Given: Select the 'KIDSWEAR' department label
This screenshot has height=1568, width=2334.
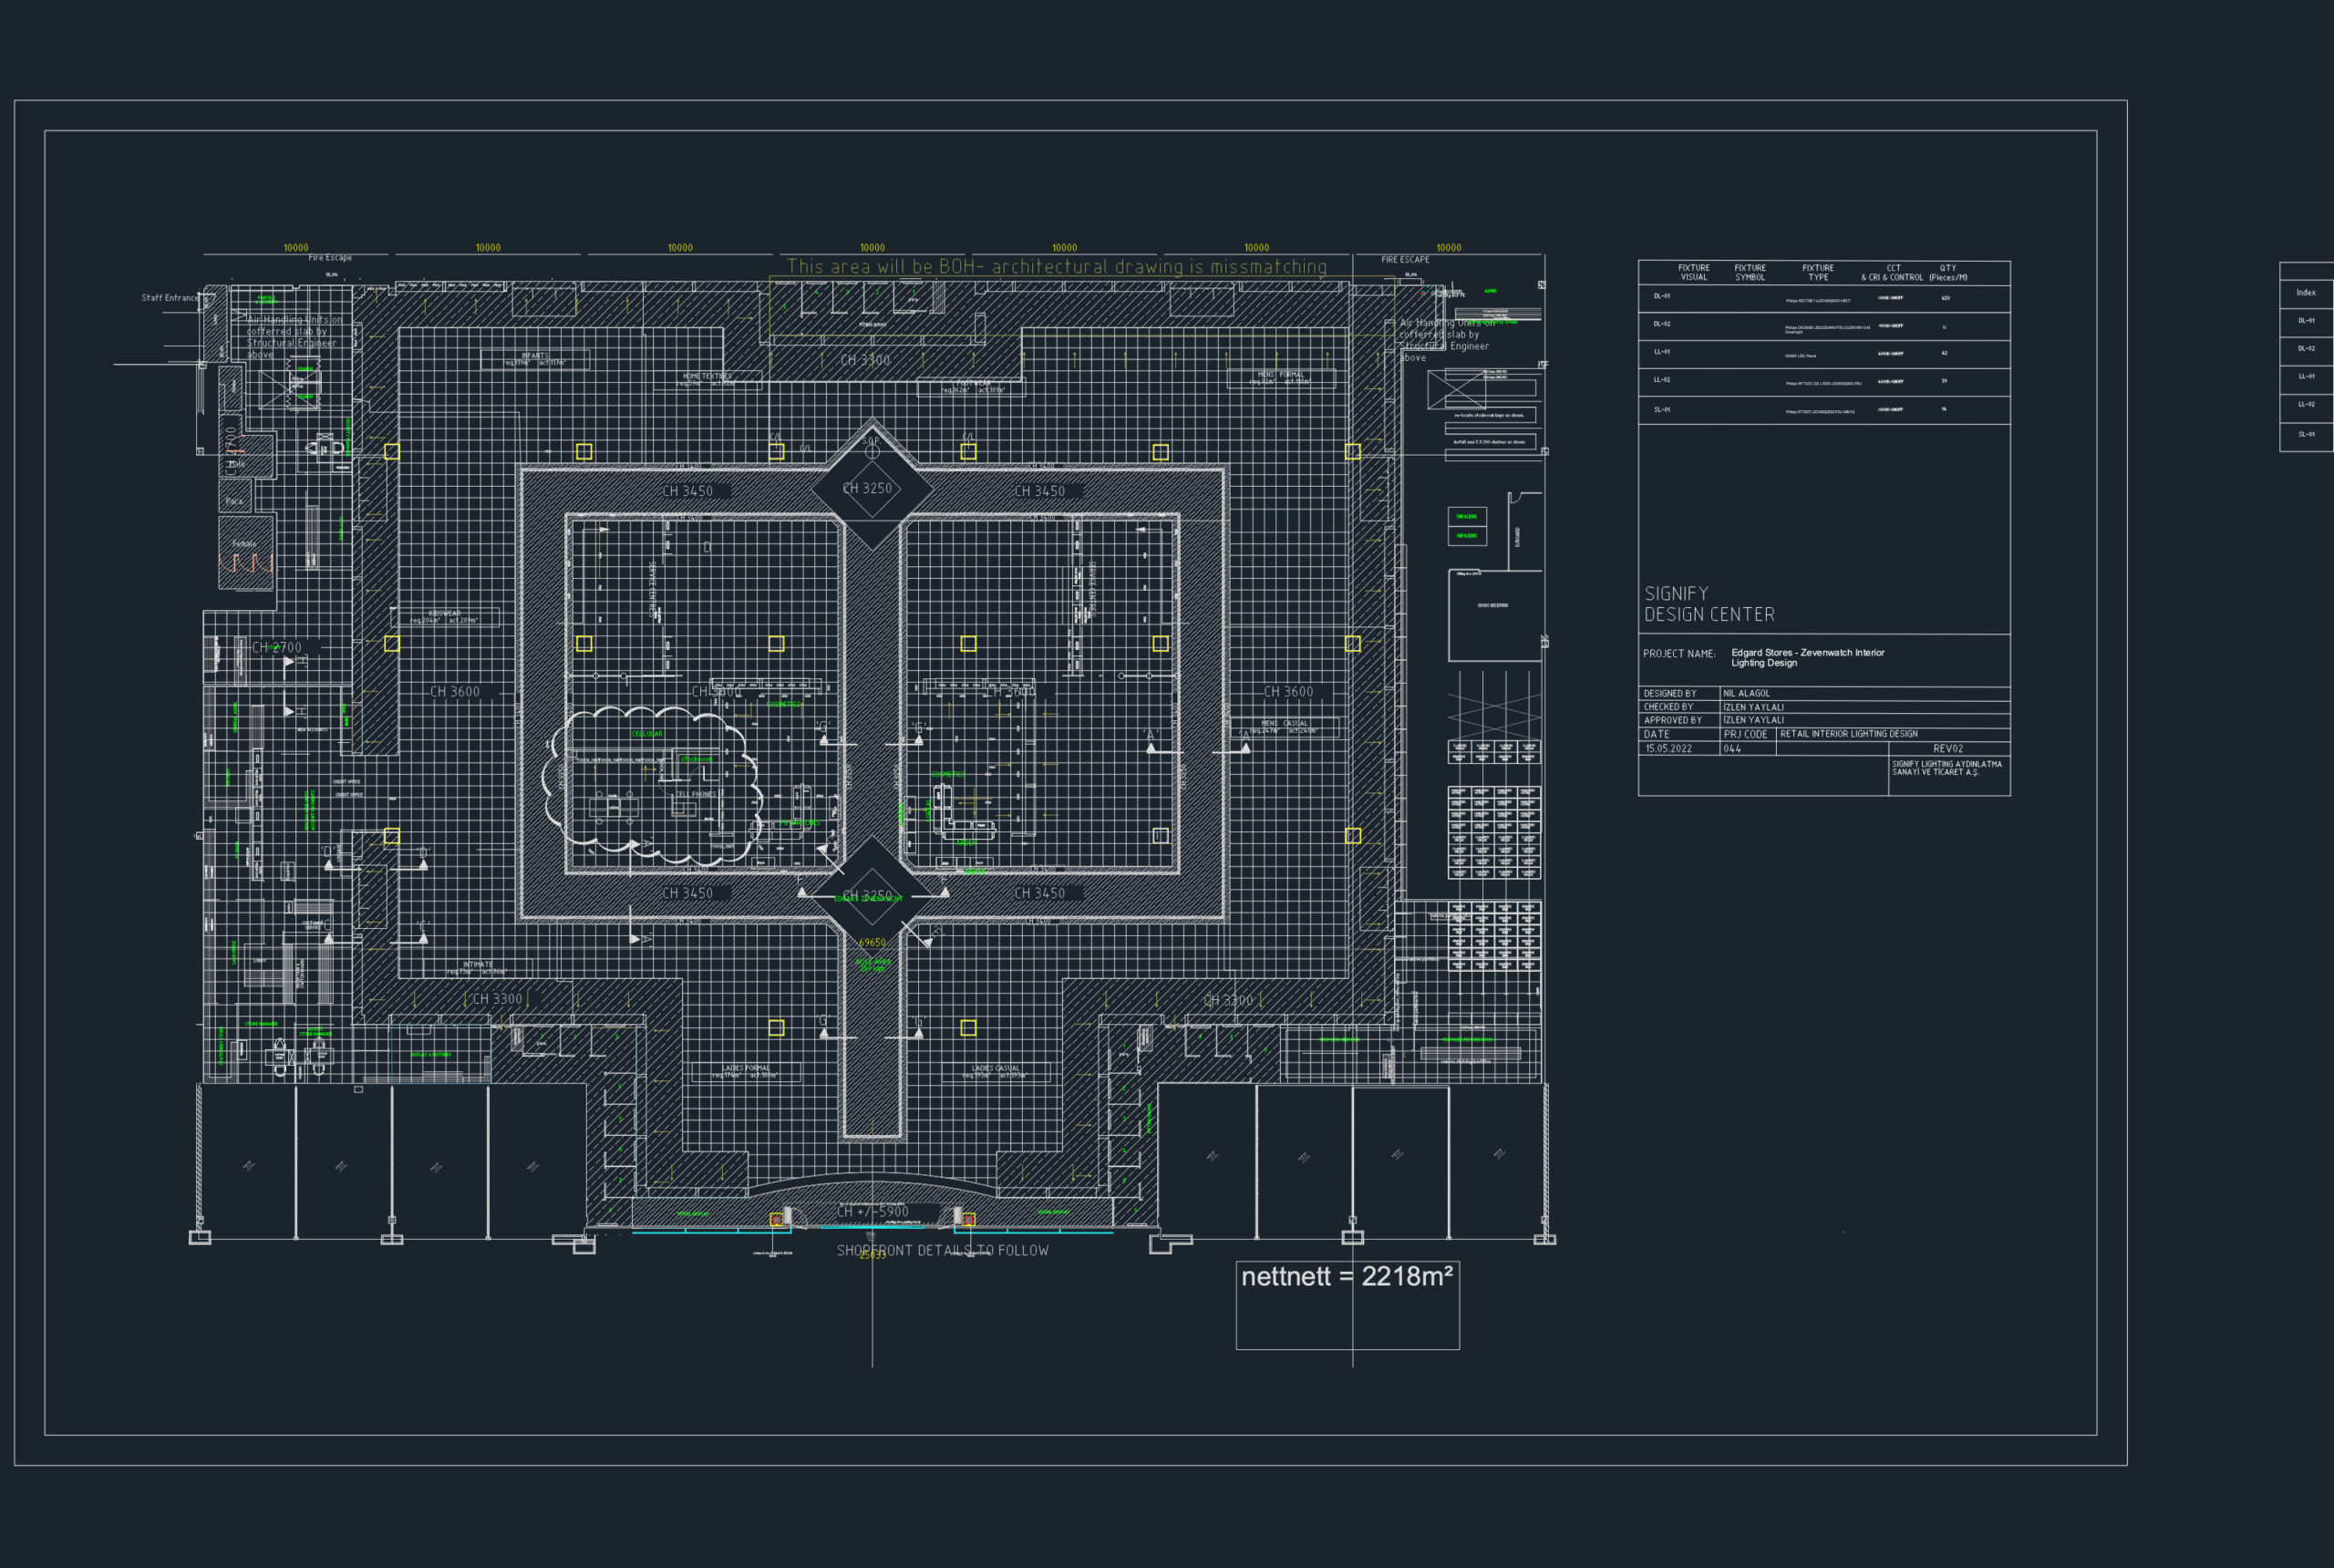Looking at the screenshot, I should (444, 613).
